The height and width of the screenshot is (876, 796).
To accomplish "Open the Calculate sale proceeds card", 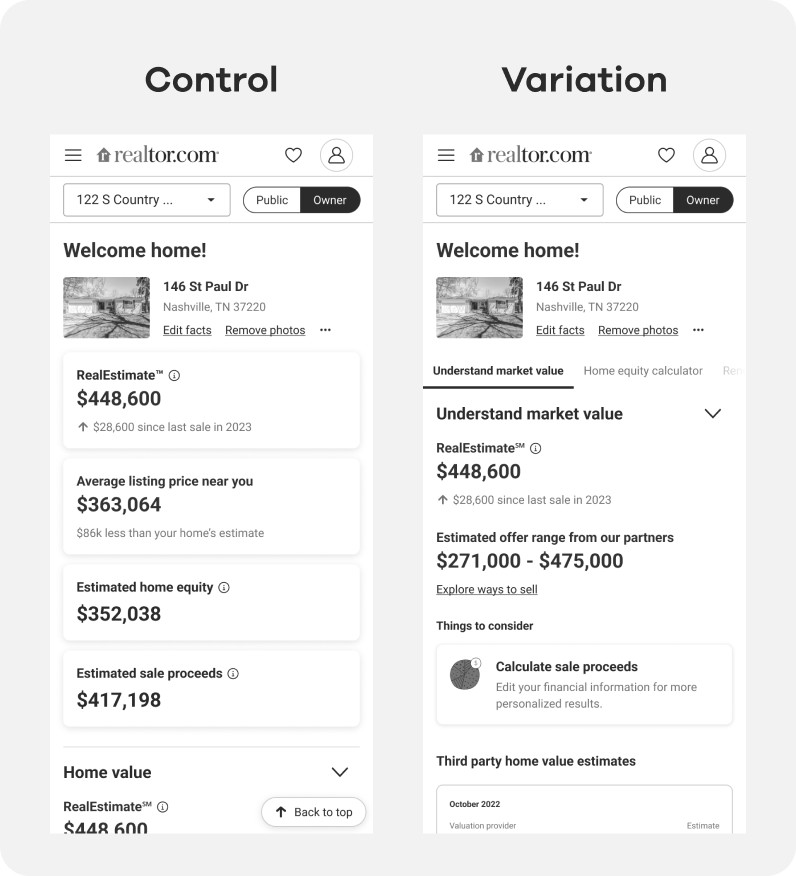I will 584,684.
